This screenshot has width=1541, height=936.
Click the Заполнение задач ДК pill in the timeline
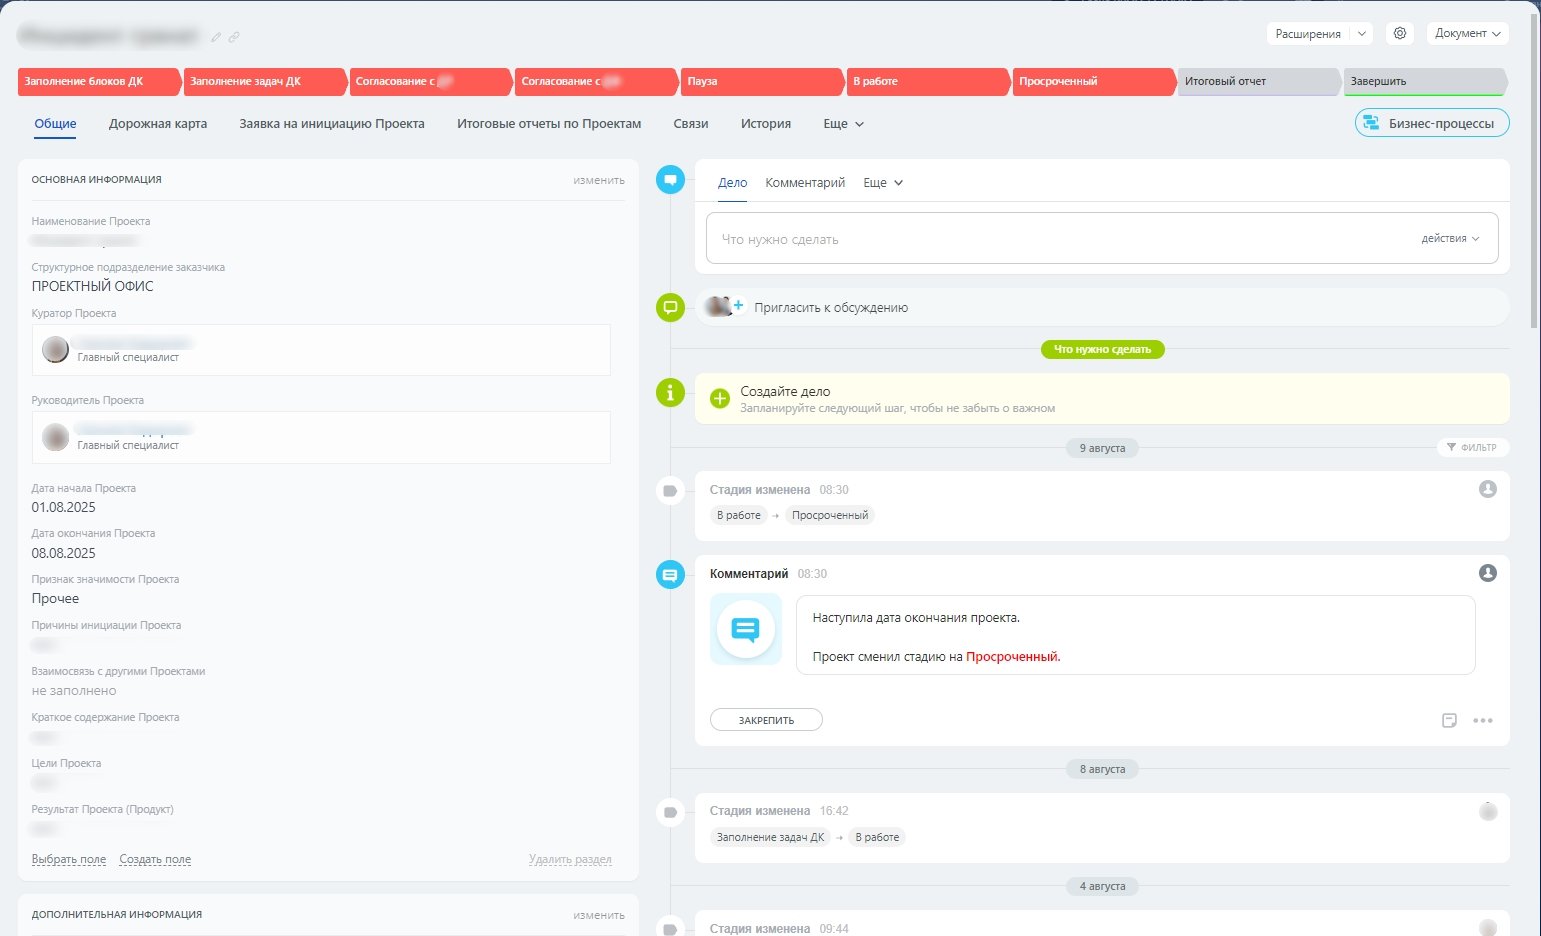[x=771, y=837]
